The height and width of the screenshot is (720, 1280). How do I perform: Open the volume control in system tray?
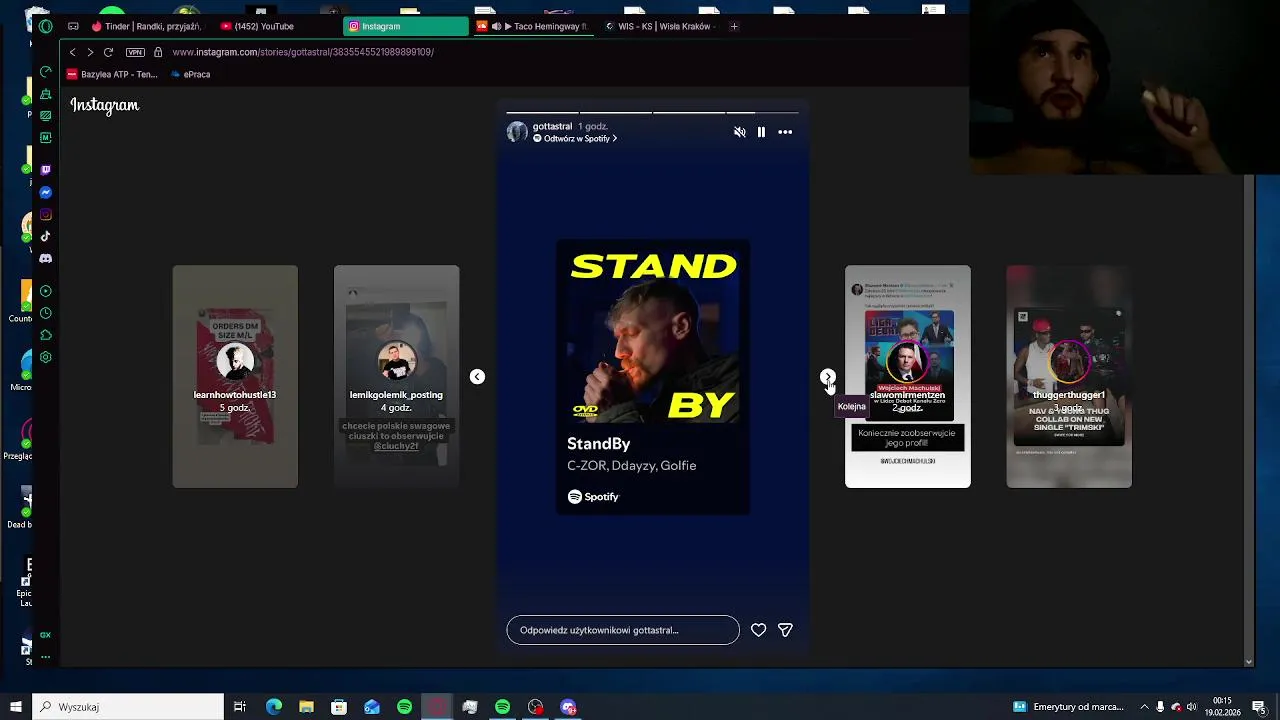1193,707
